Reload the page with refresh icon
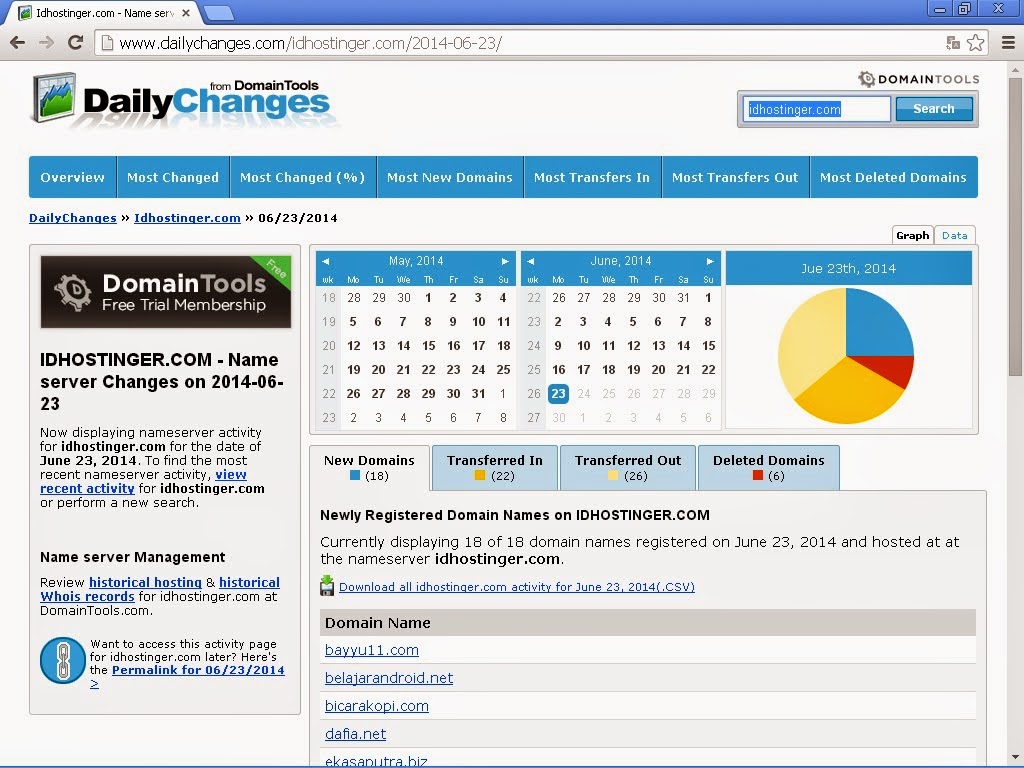This screenshot has height=768, width=1024. [76, 43]
